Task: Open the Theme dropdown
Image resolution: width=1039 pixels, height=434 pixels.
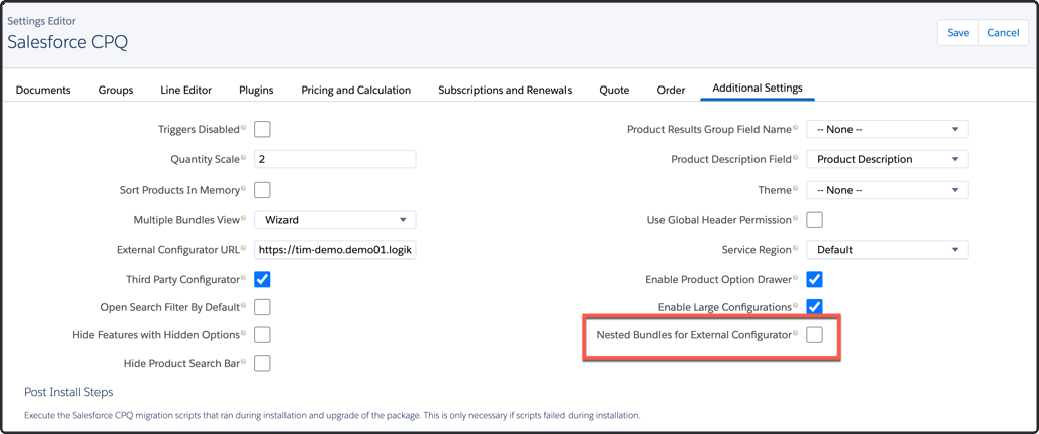Action: (887, 190)
